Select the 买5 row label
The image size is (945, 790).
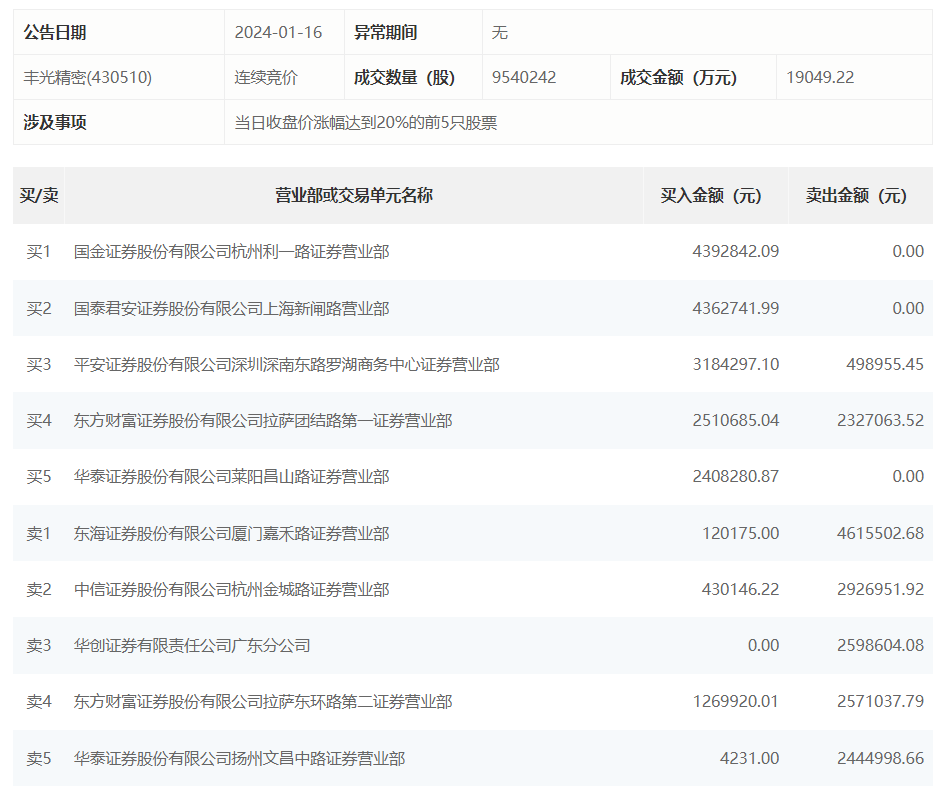[39, 477]
